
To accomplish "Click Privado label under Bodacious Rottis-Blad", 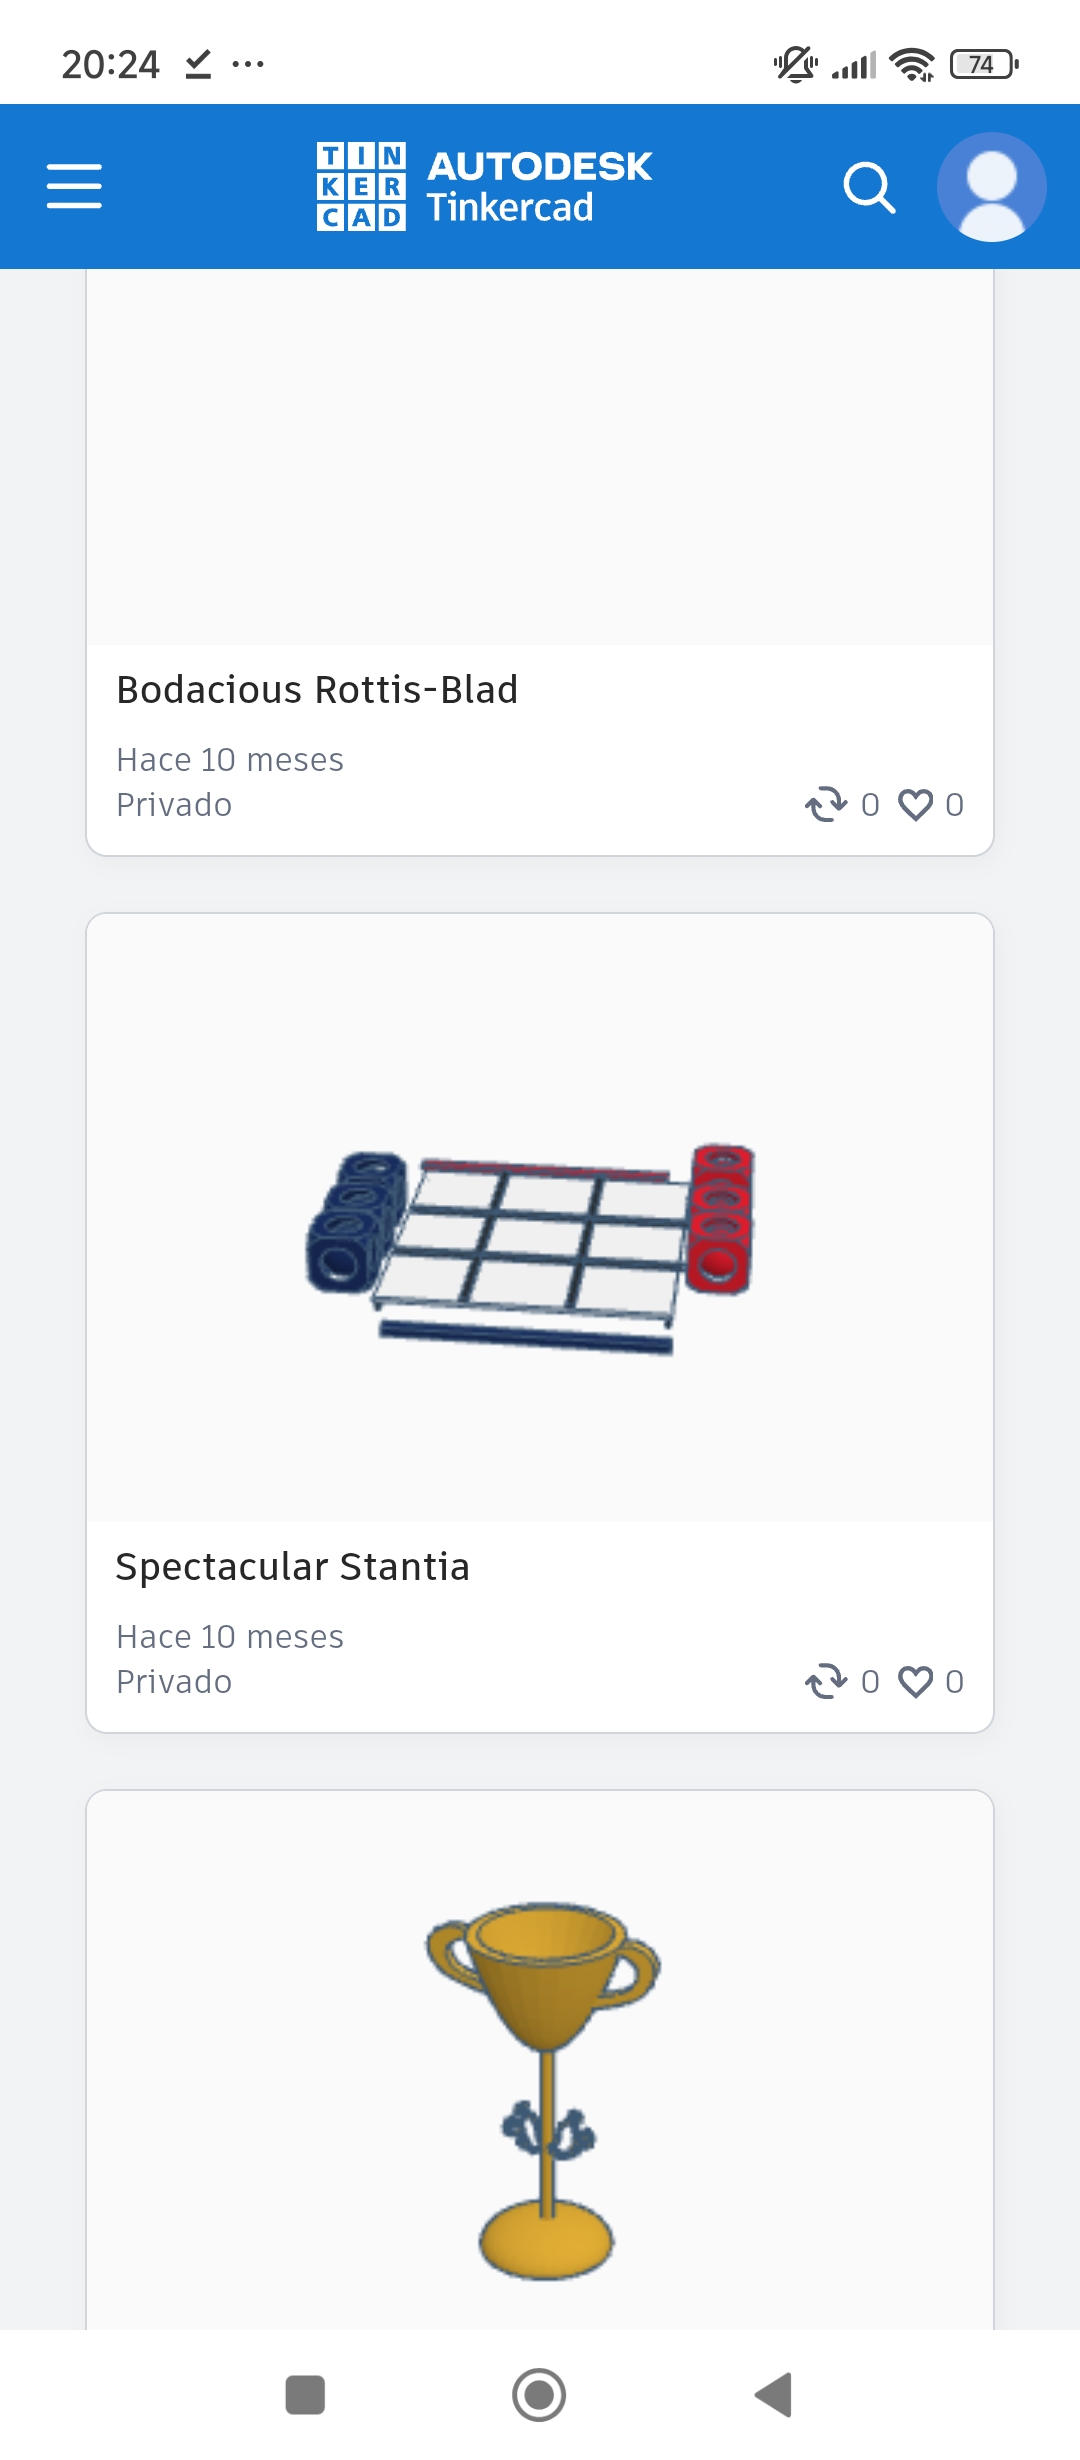I will point(174,805).
